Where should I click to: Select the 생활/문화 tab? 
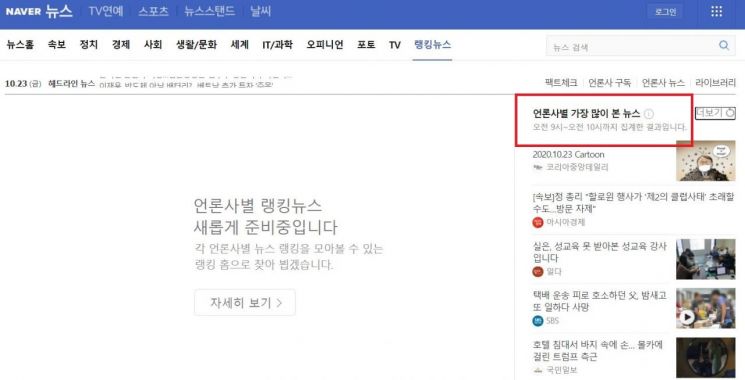pyautogui.click(x=196, y=45)
